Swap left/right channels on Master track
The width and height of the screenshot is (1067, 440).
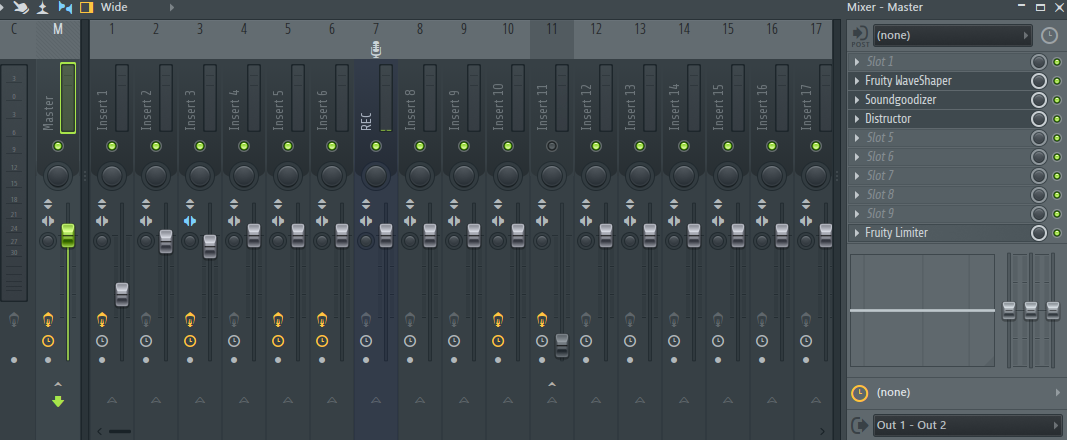(48, 221)
